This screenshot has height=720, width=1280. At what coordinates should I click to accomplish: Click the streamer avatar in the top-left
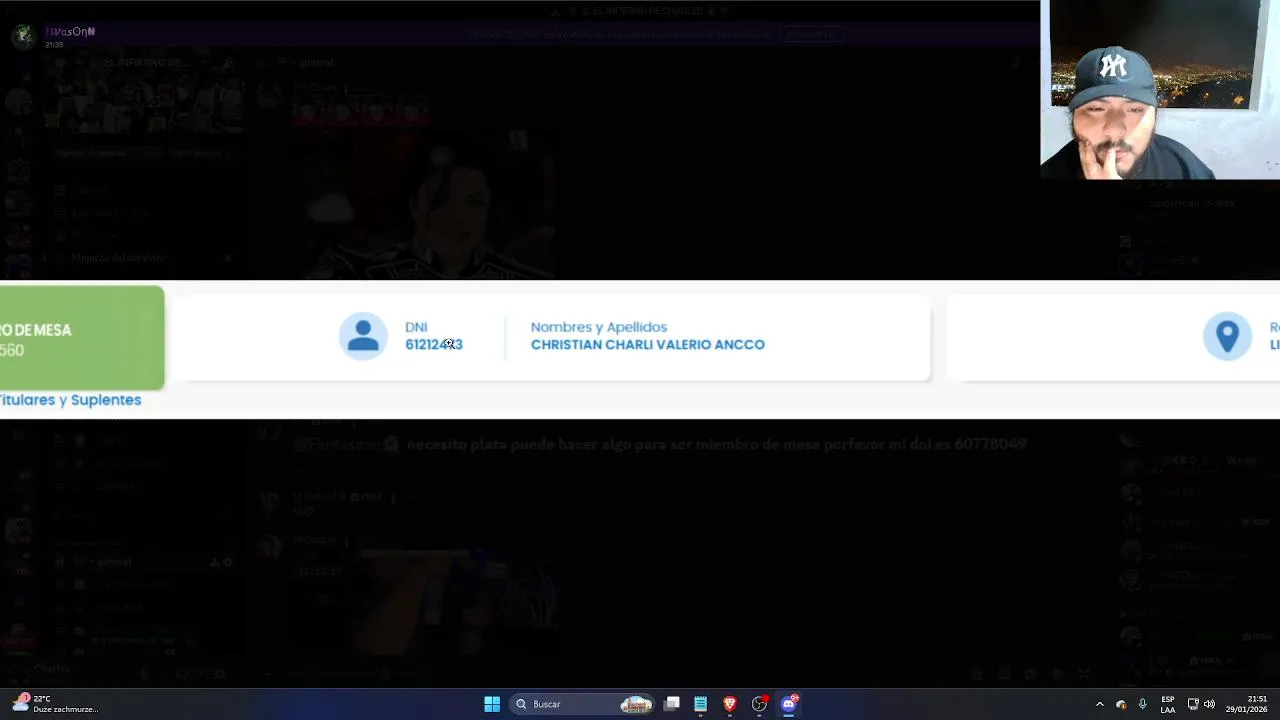(24, 36)
